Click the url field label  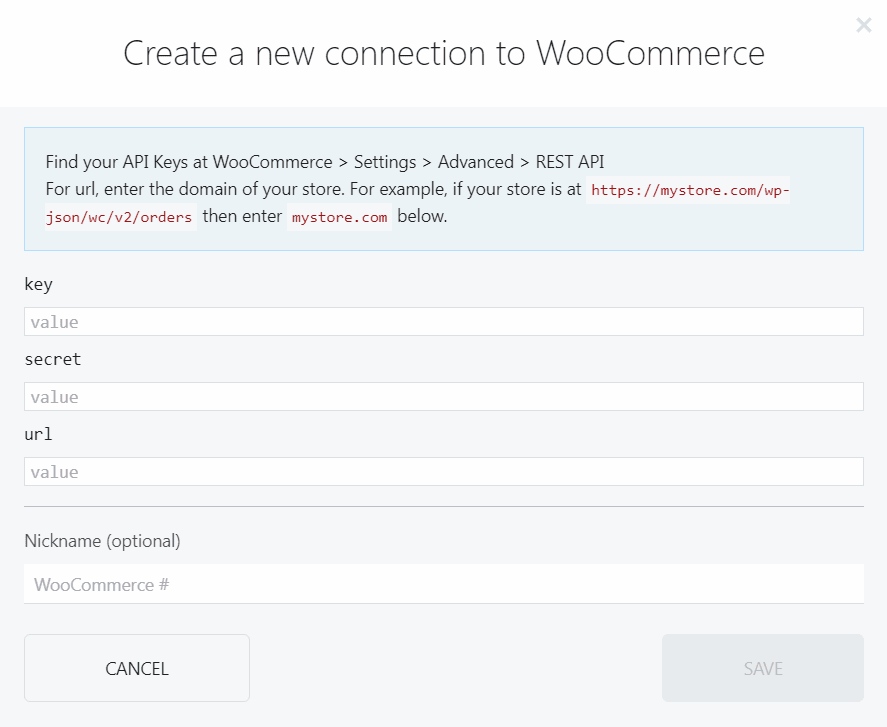[x=38, y=434]
